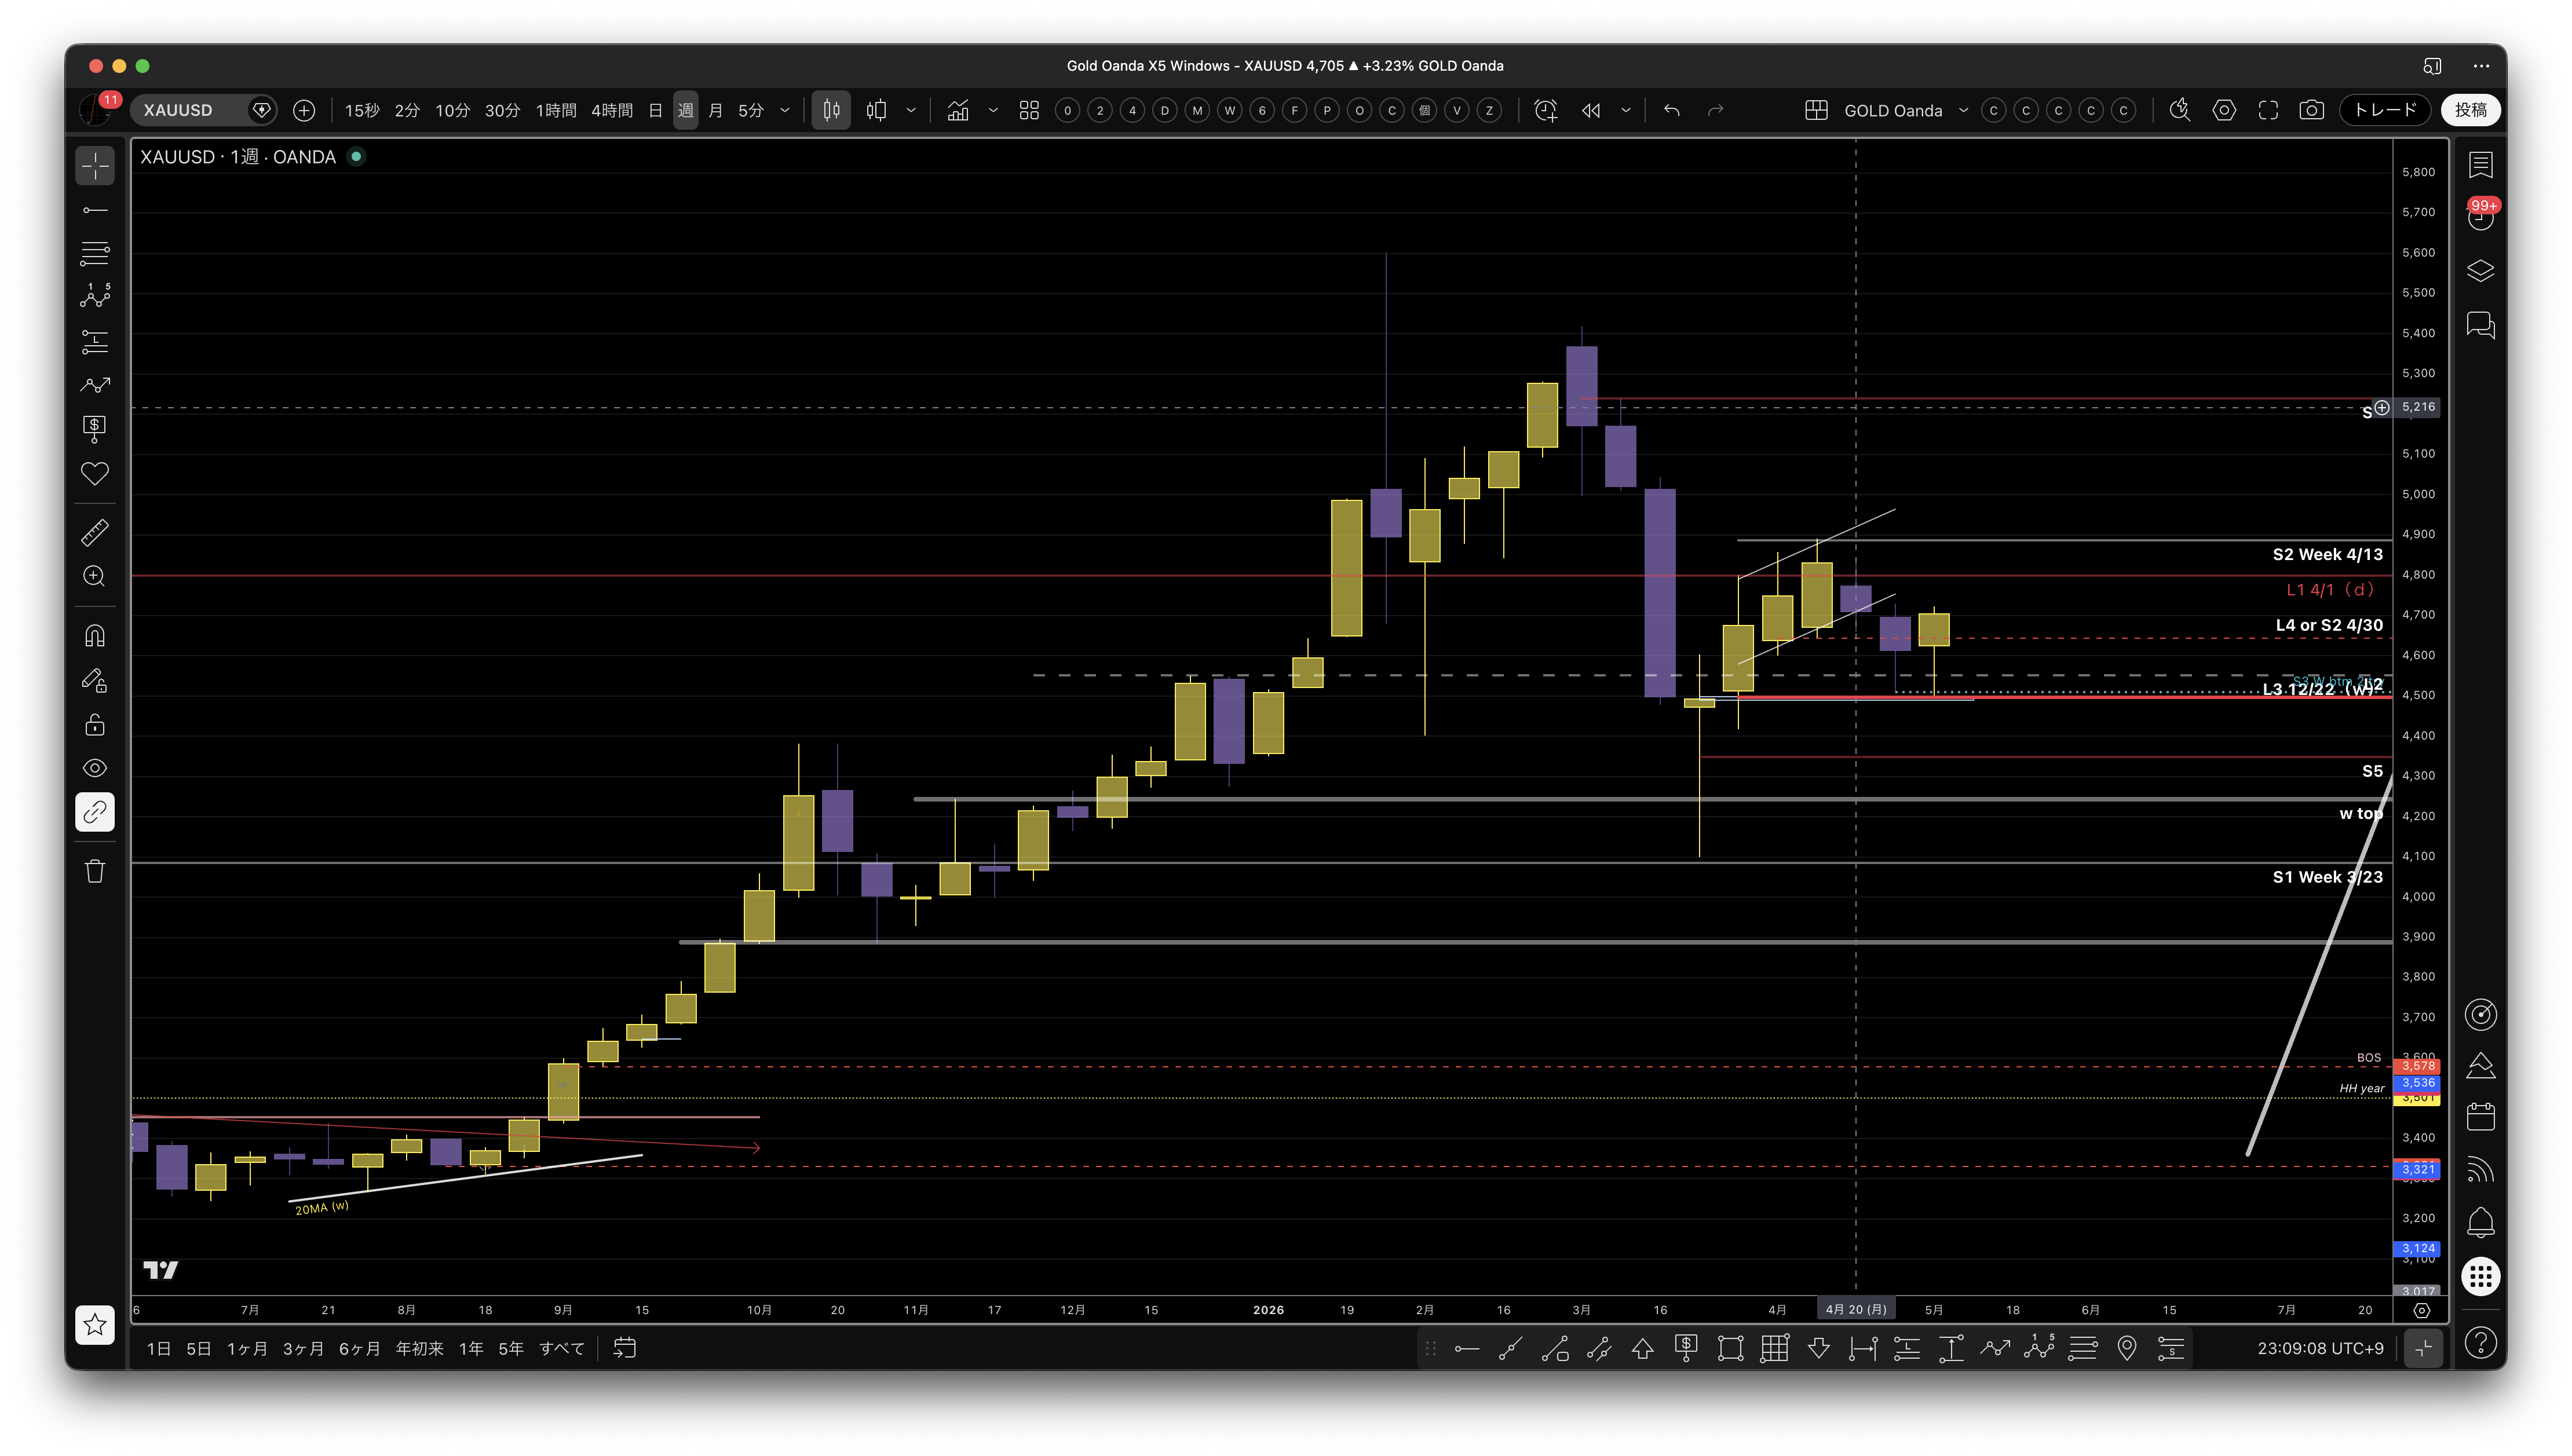The image size is (2572, 1456).
Task: Open chart settings hexagon icon
Action: [2224, 110]
